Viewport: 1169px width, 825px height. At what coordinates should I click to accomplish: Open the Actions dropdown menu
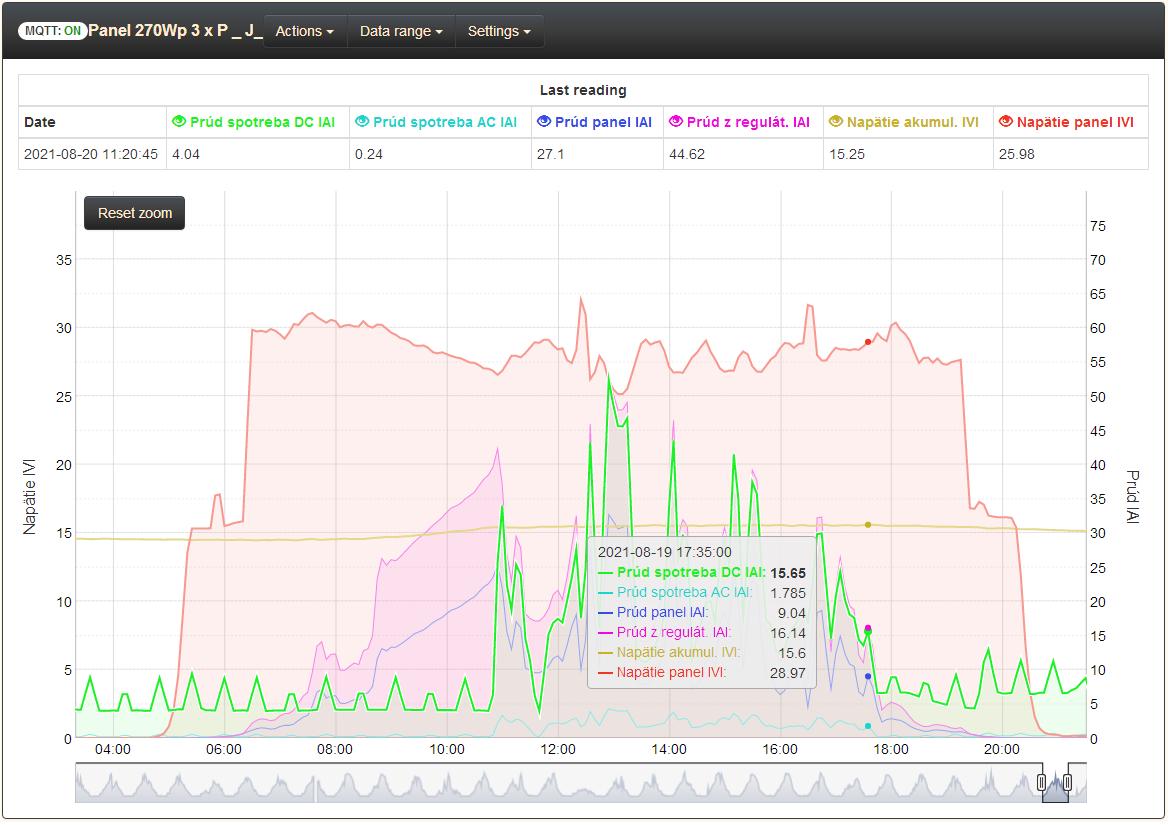(305, 31)
